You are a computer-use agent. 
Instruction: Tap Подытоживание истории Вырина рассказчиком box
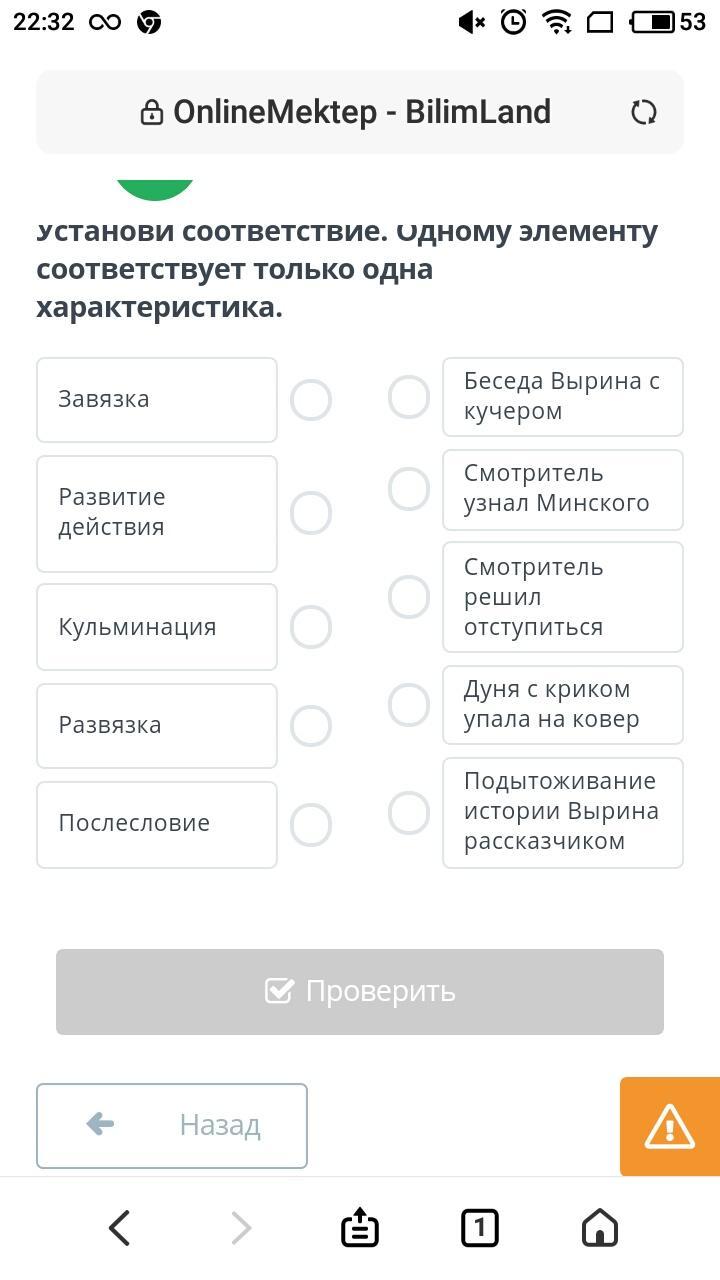[563, 812]
